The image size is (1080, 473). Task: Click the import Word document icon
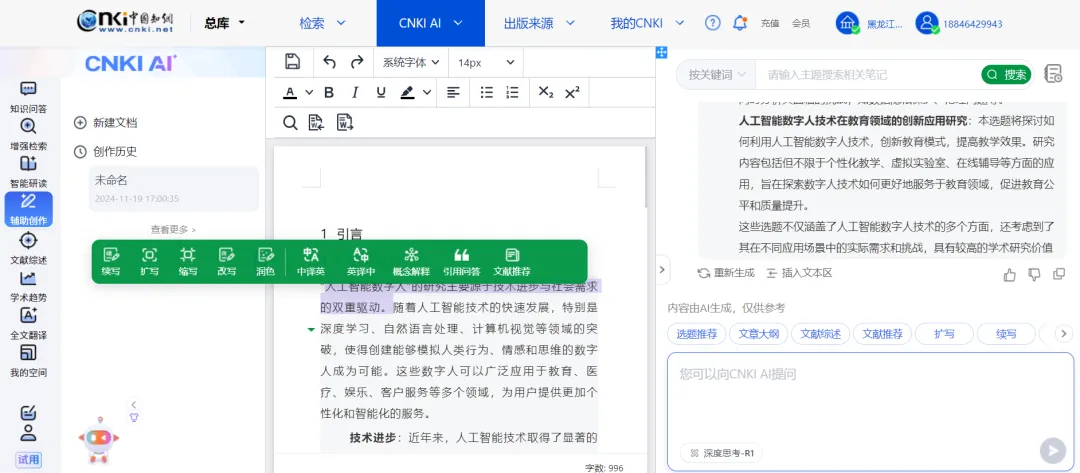pos(317,123)
